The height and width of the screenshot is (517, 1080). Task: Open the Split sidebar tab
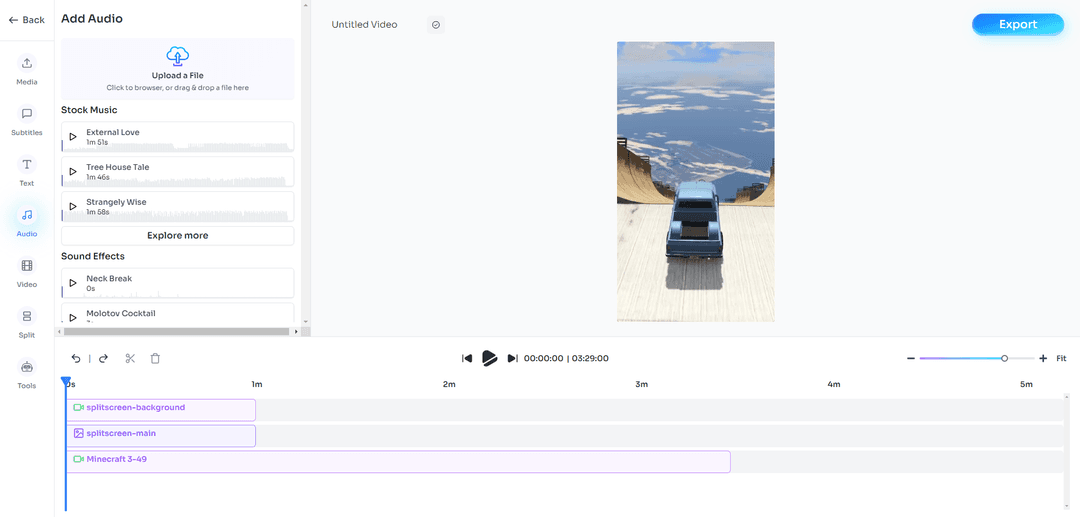[x=27, y=324]
